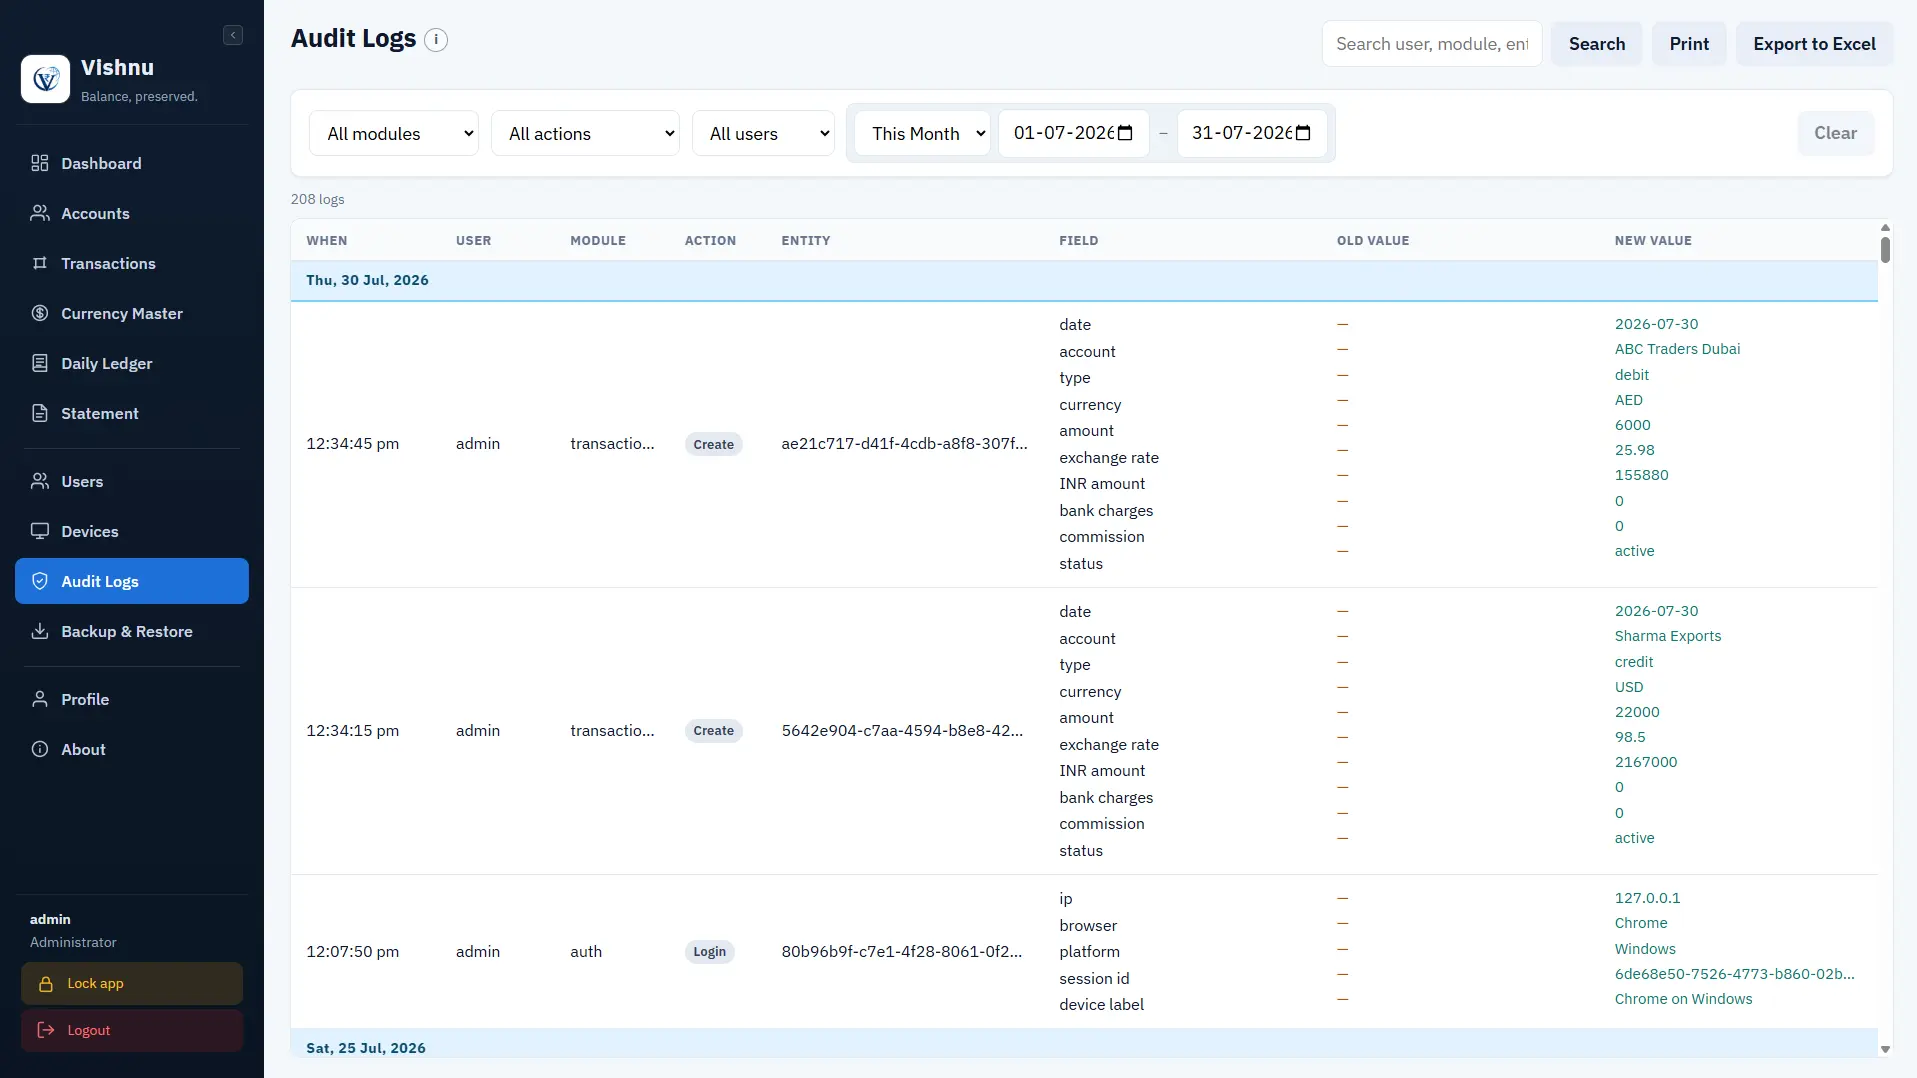Click the Create badge in the 12:34:15 pm row

pos(713,731)
